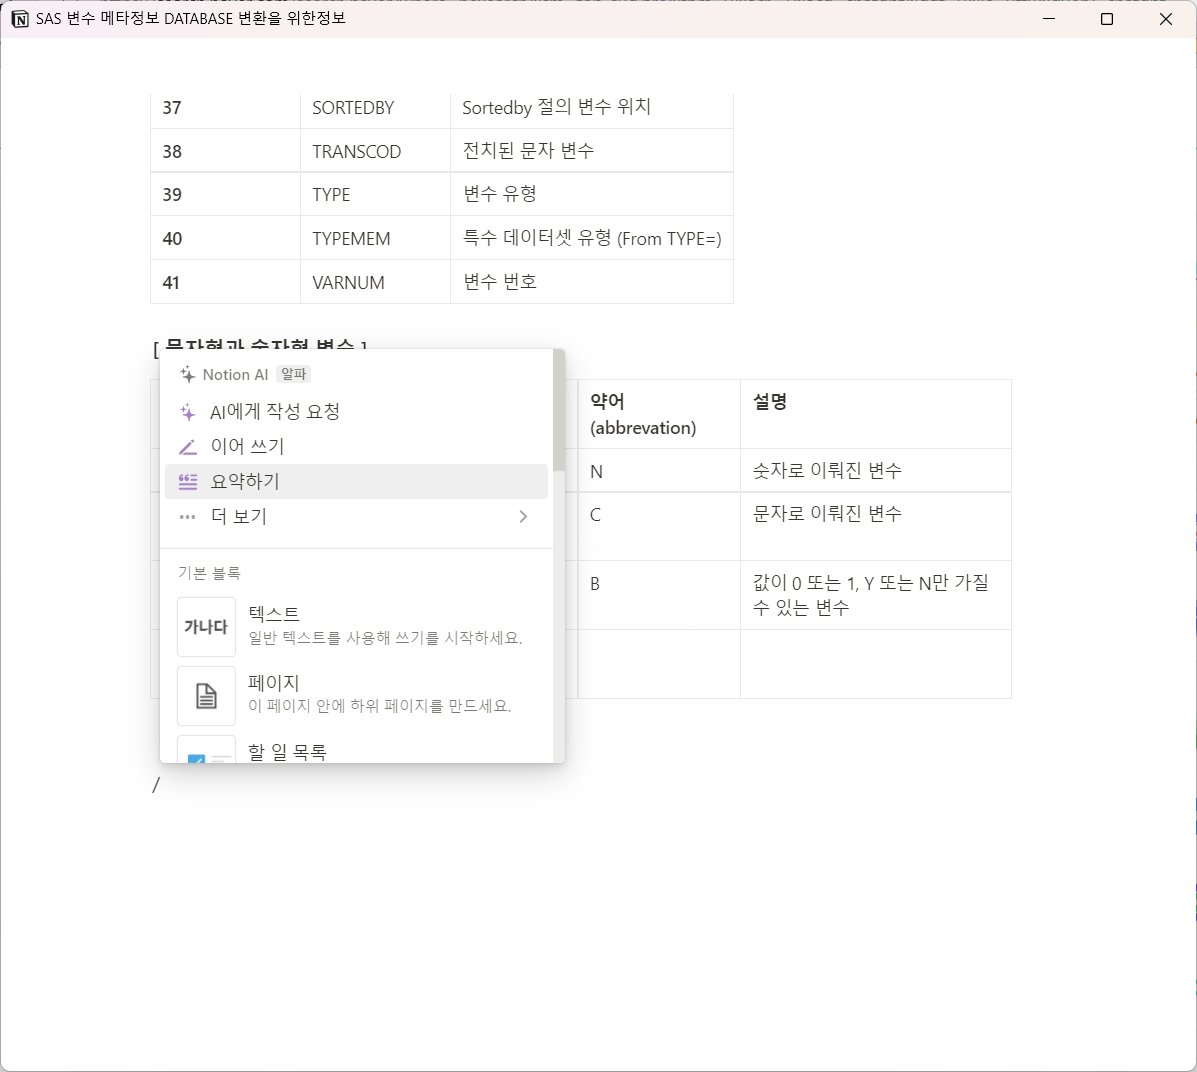Click the 기본 블록 section label

point(209,573)
